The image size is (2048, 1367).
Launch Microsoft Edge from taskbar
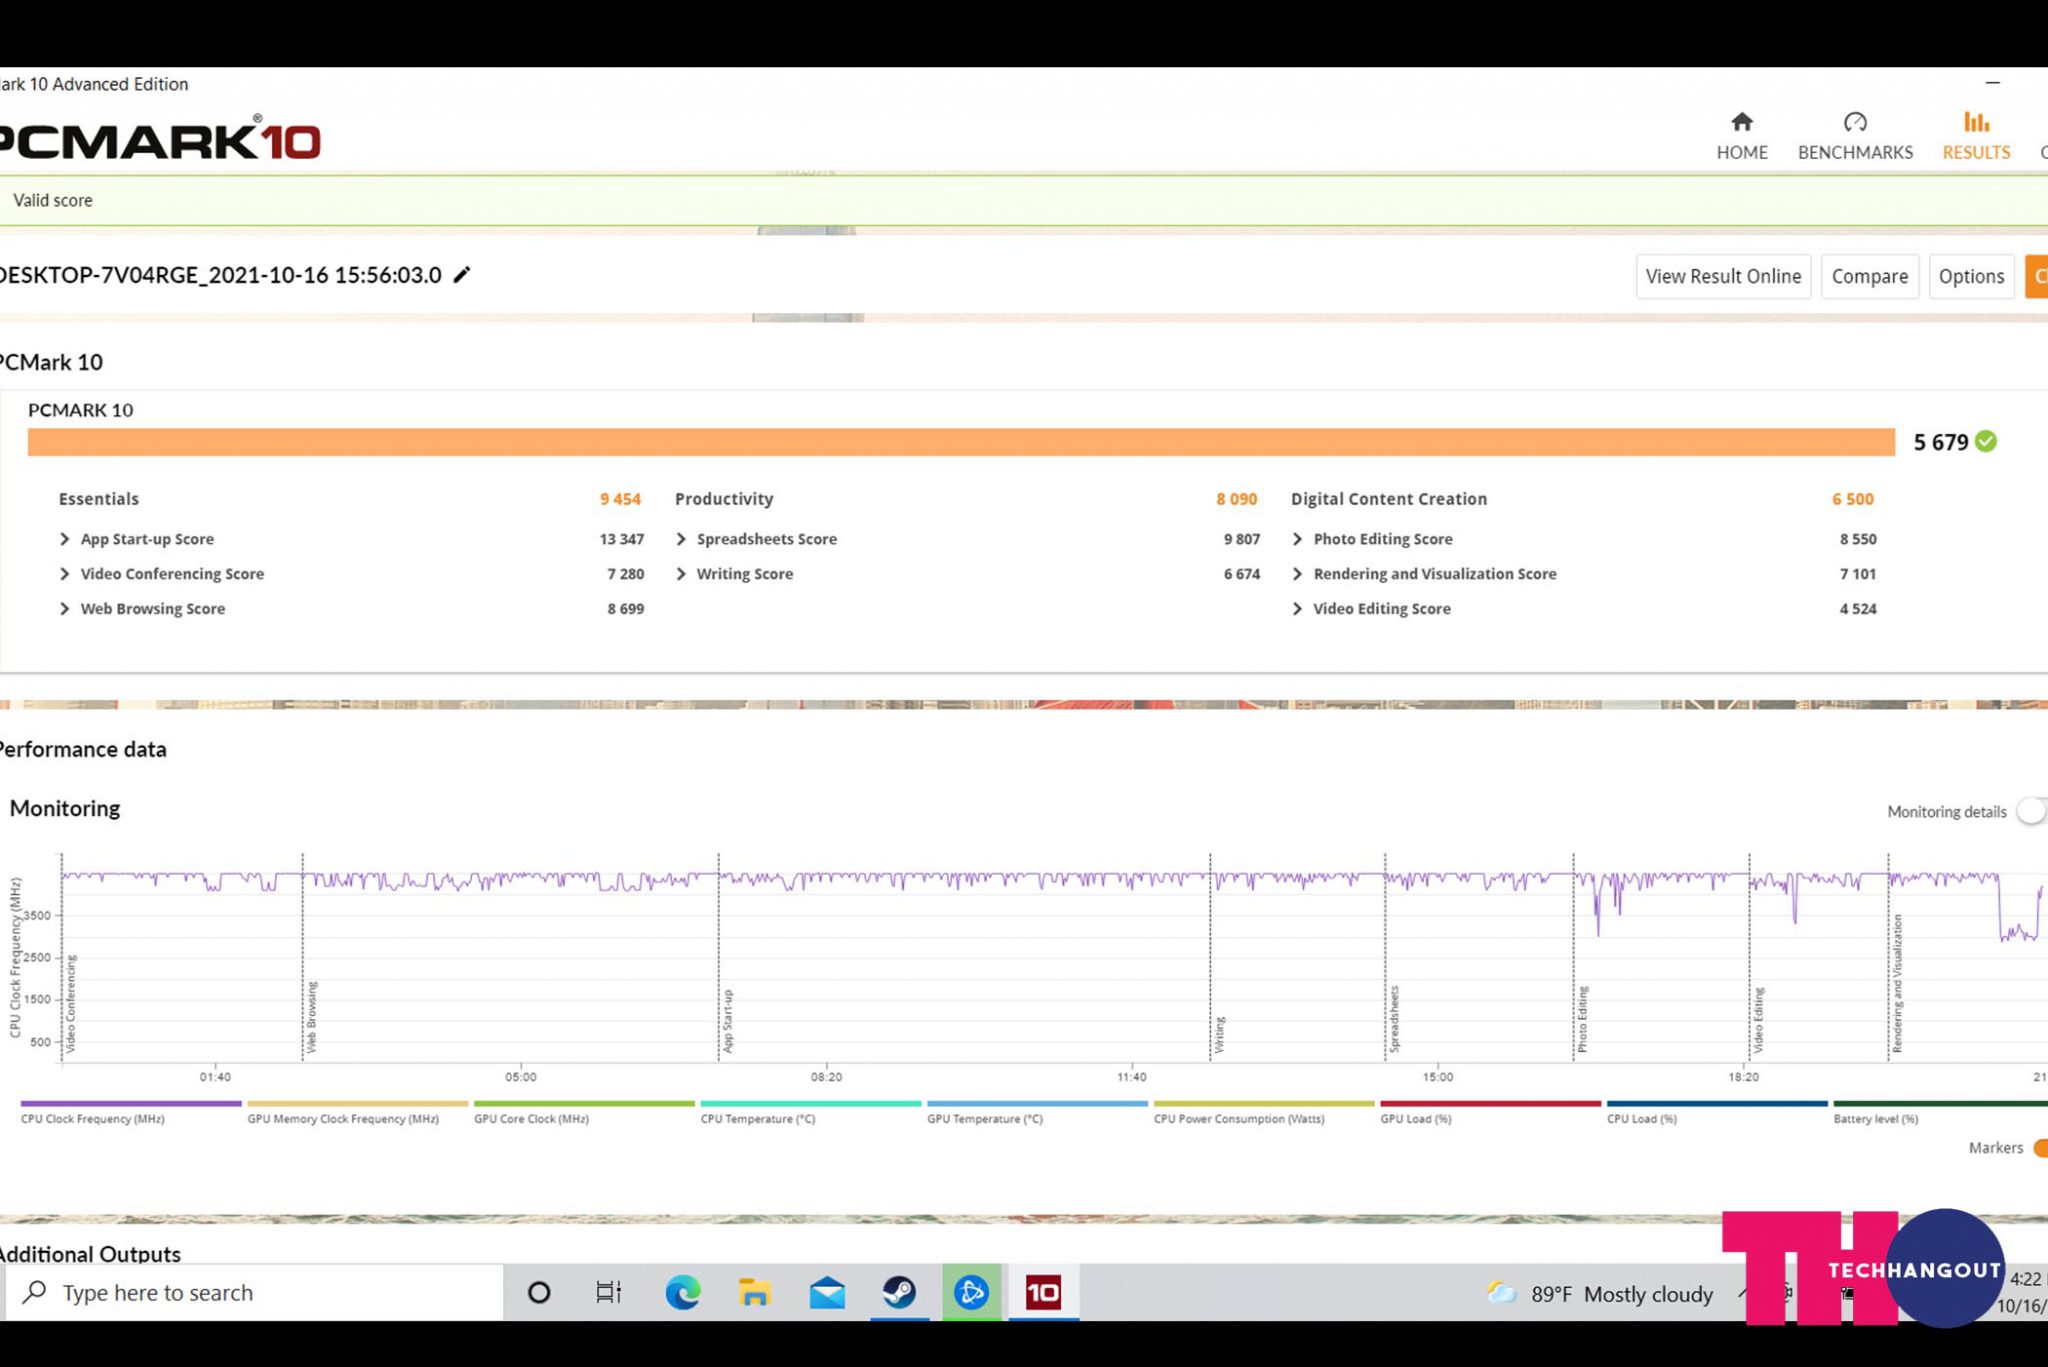(683, 1292)
